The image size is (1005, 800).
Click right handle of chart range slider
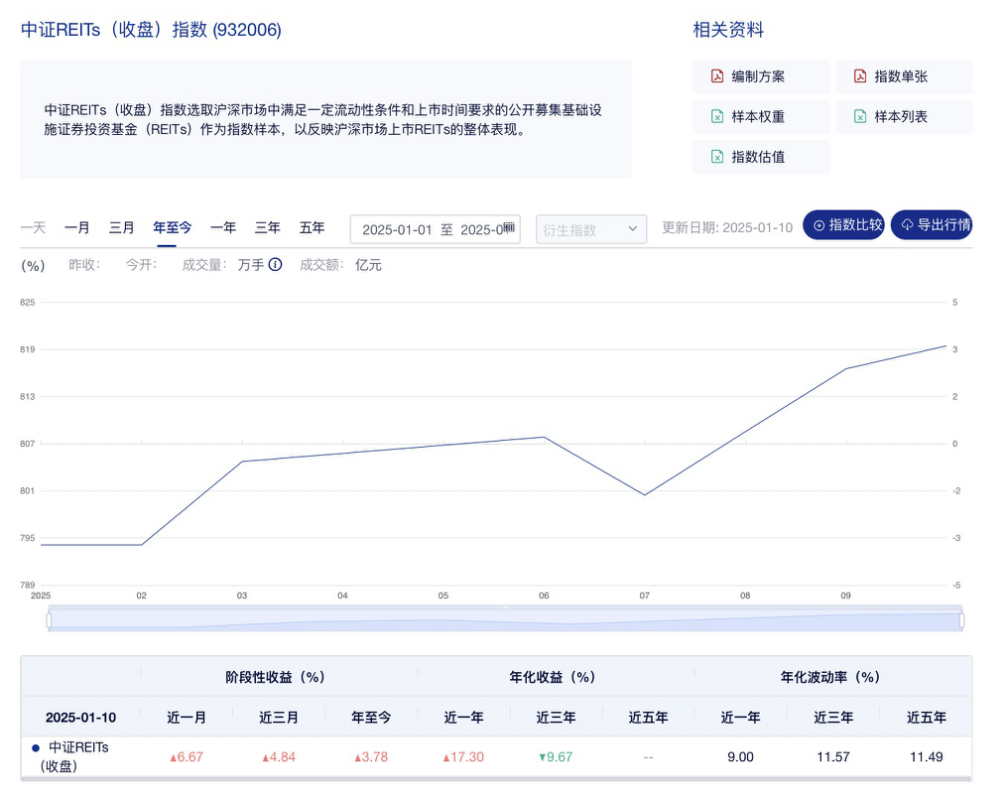pyautogui.click(x=962, y=620)
